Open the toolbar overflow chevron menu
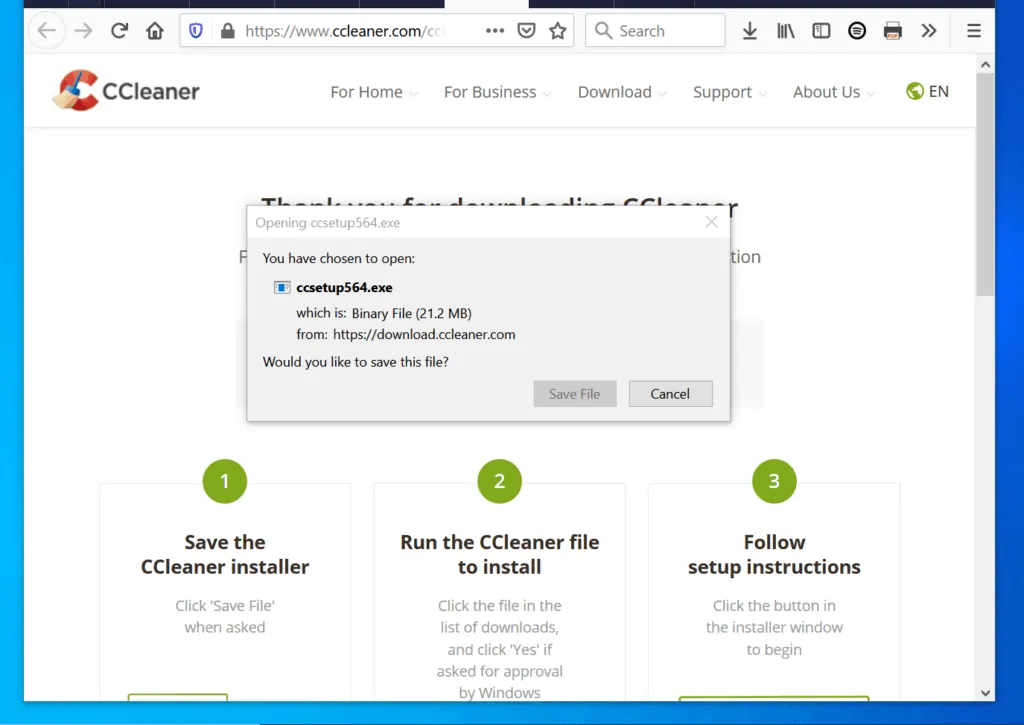 [x=928, y=30]
